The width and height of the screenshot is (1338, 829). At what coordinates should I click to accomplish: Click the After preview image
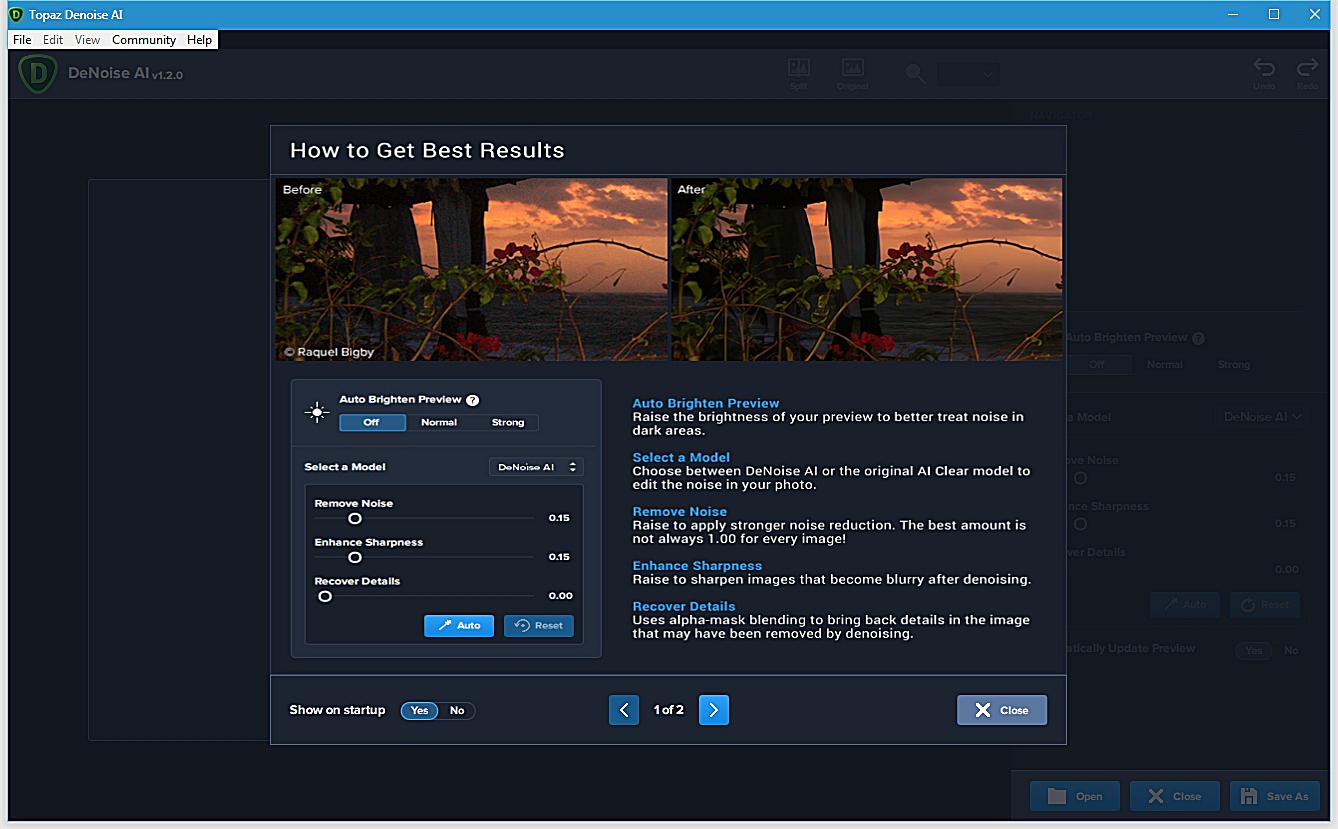tap(866, 270)
